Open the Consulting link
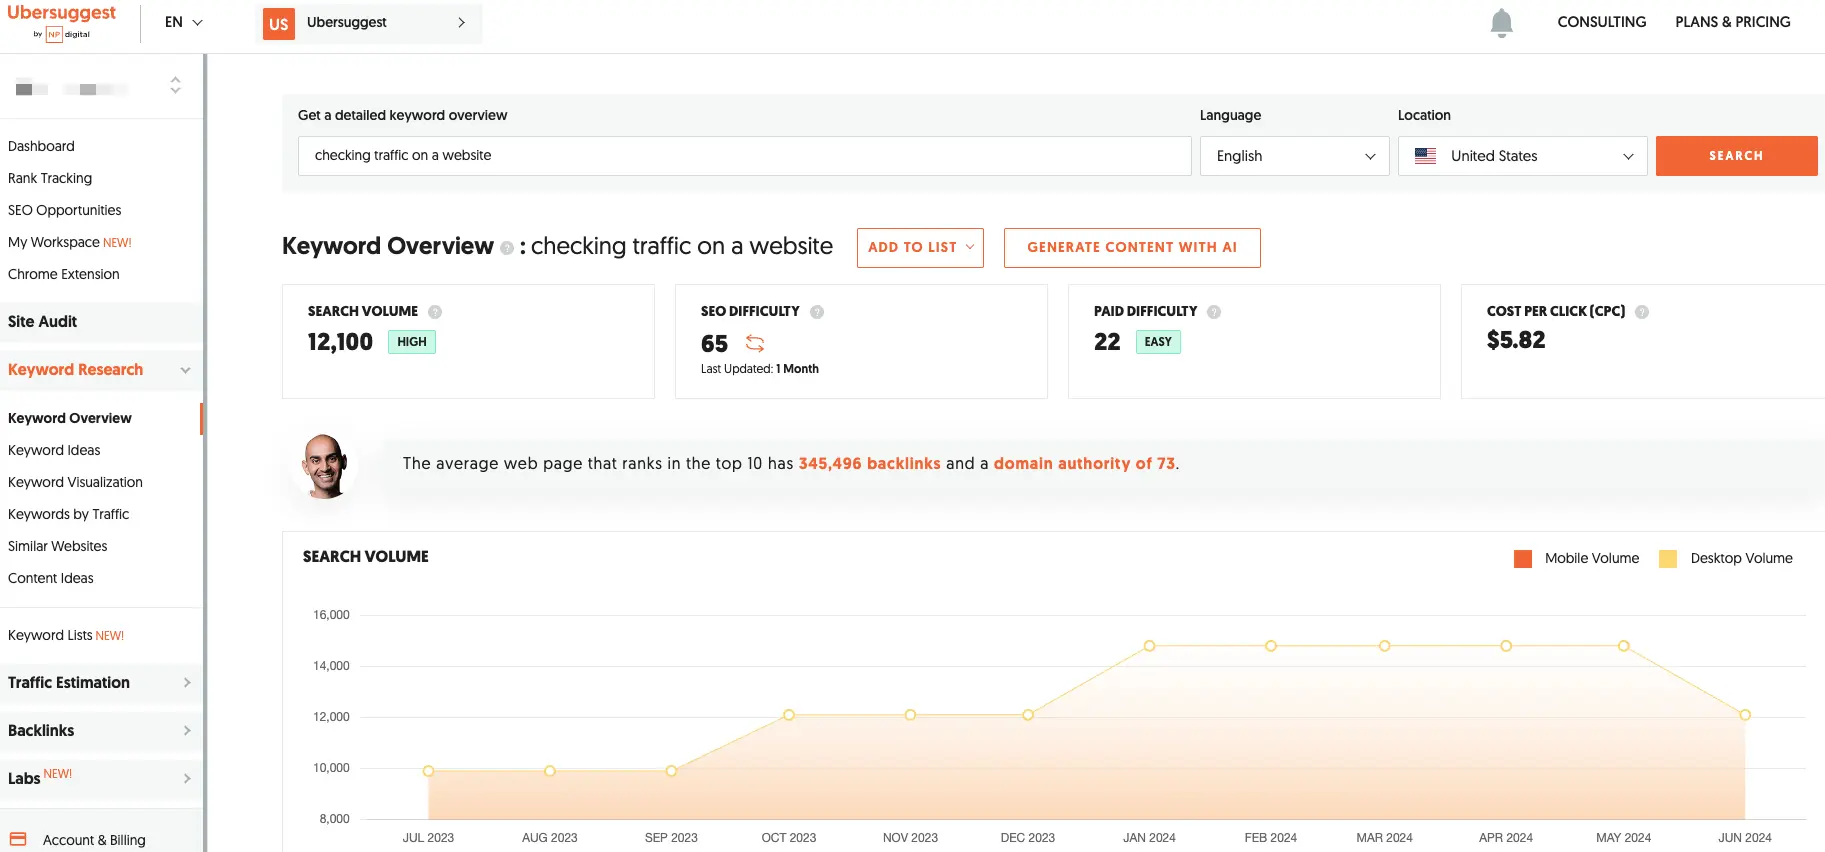The width and height of the screenshot is (1825, 852). (1601, 22)
